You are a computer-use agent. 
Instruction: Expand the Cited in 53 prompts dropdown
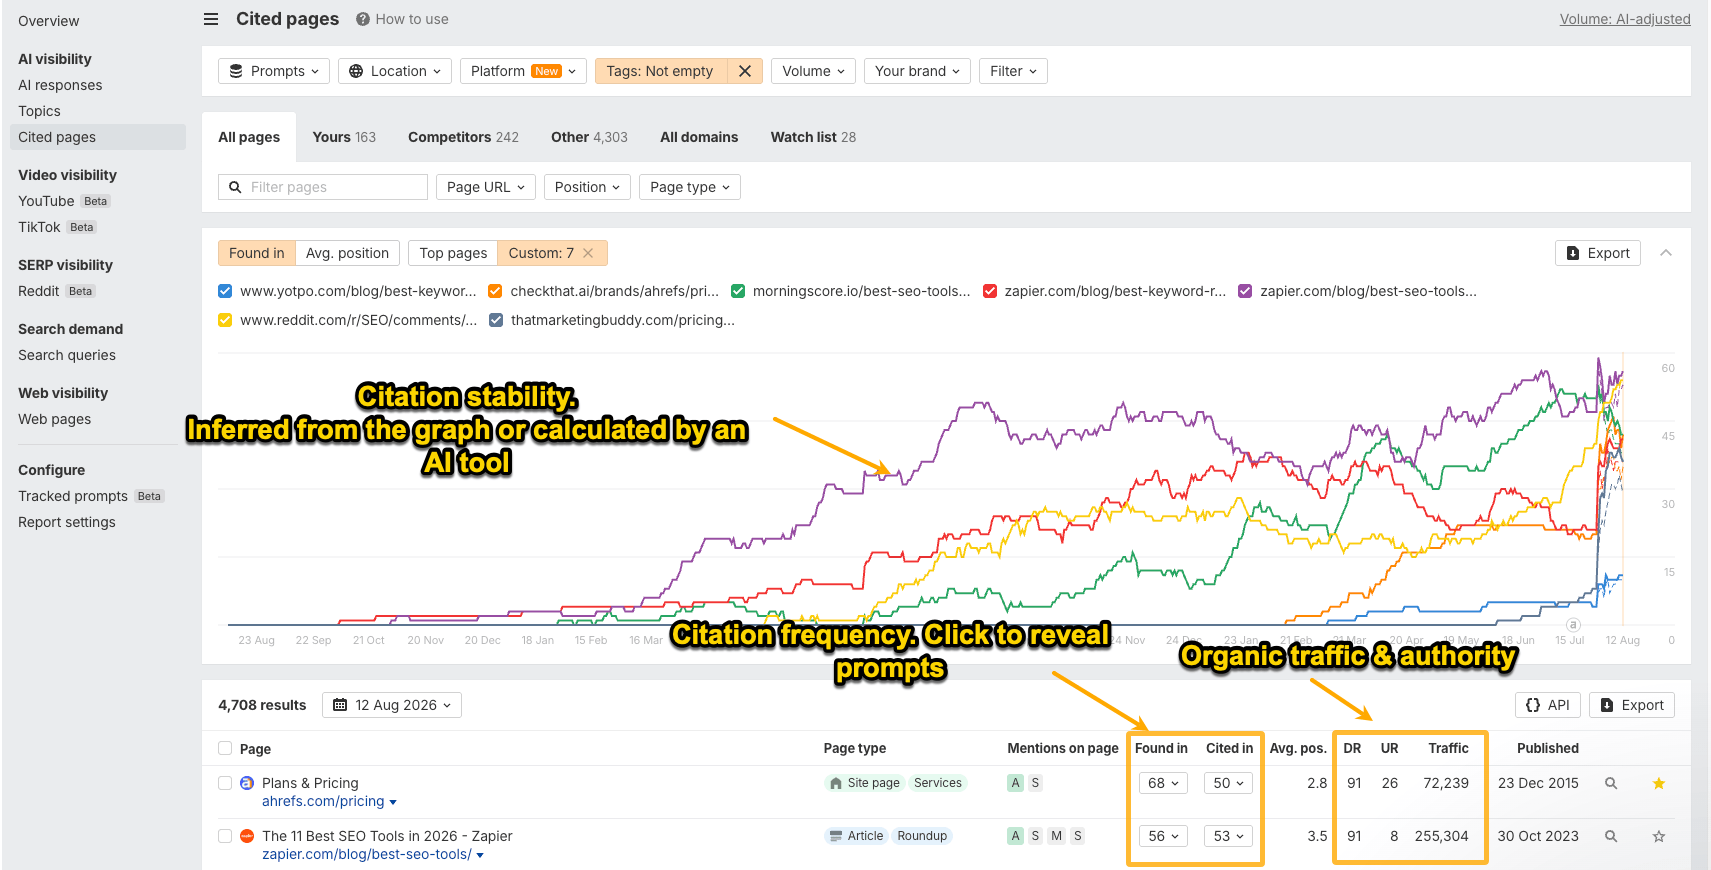pos(1228,836)
